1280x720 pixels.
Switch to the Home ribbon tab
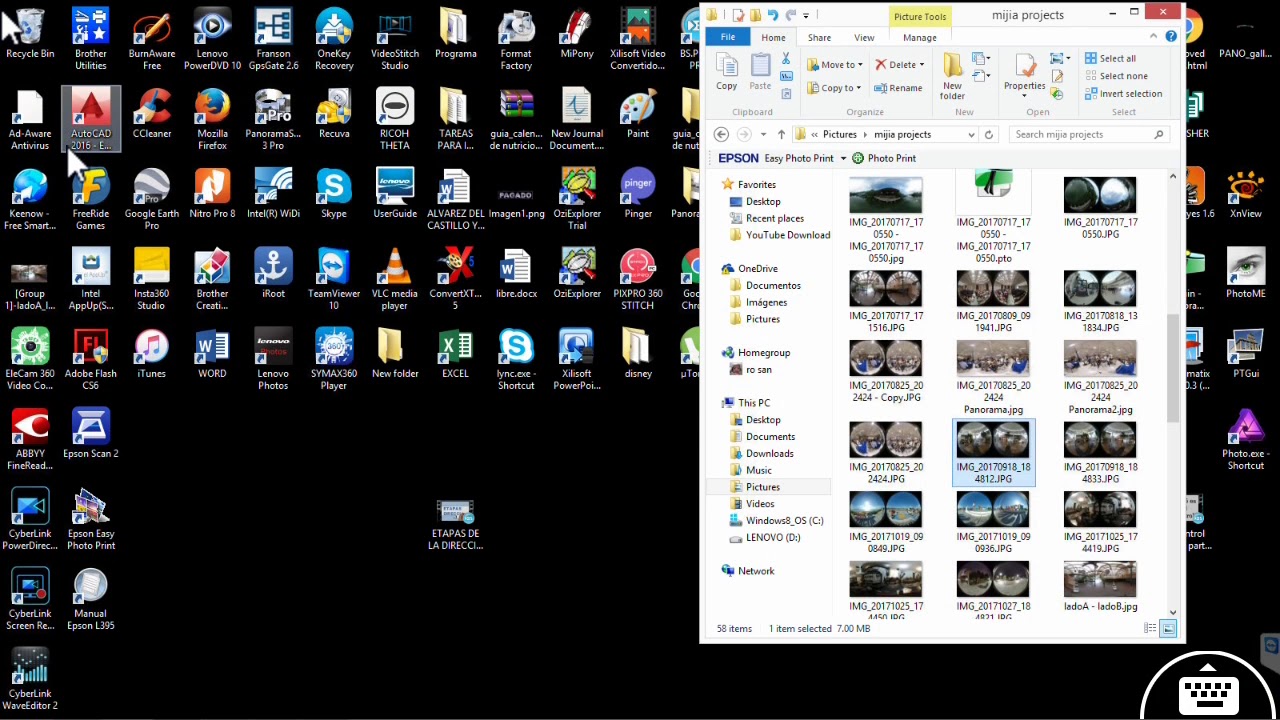(x=773, y=38)
